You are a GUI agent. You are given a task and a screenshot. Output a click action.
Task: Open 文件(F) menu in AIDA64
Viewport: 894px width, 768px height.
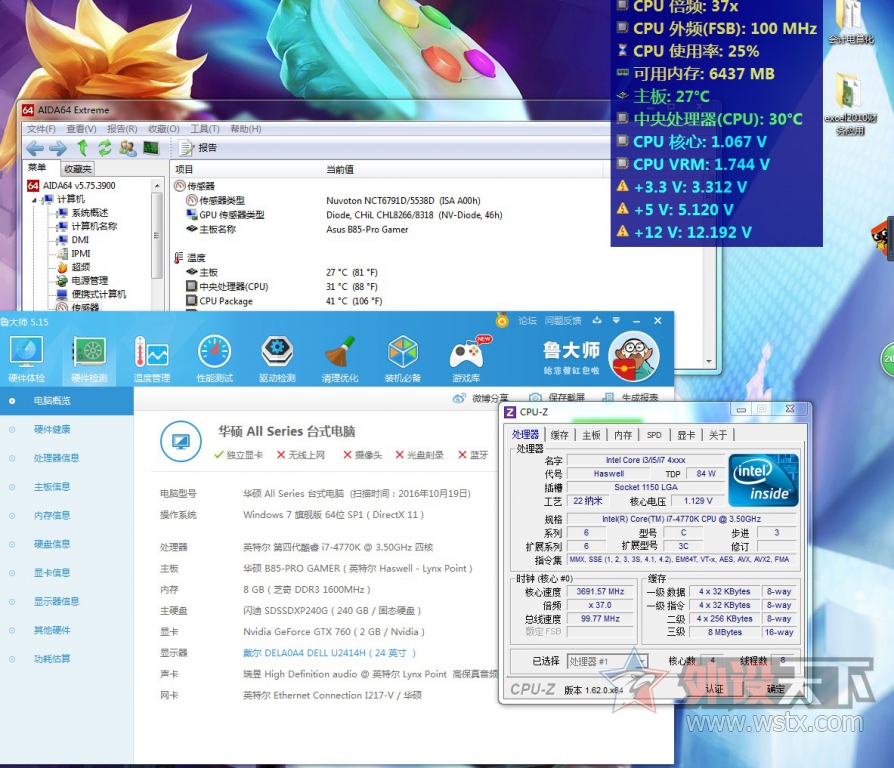point(41,129)
